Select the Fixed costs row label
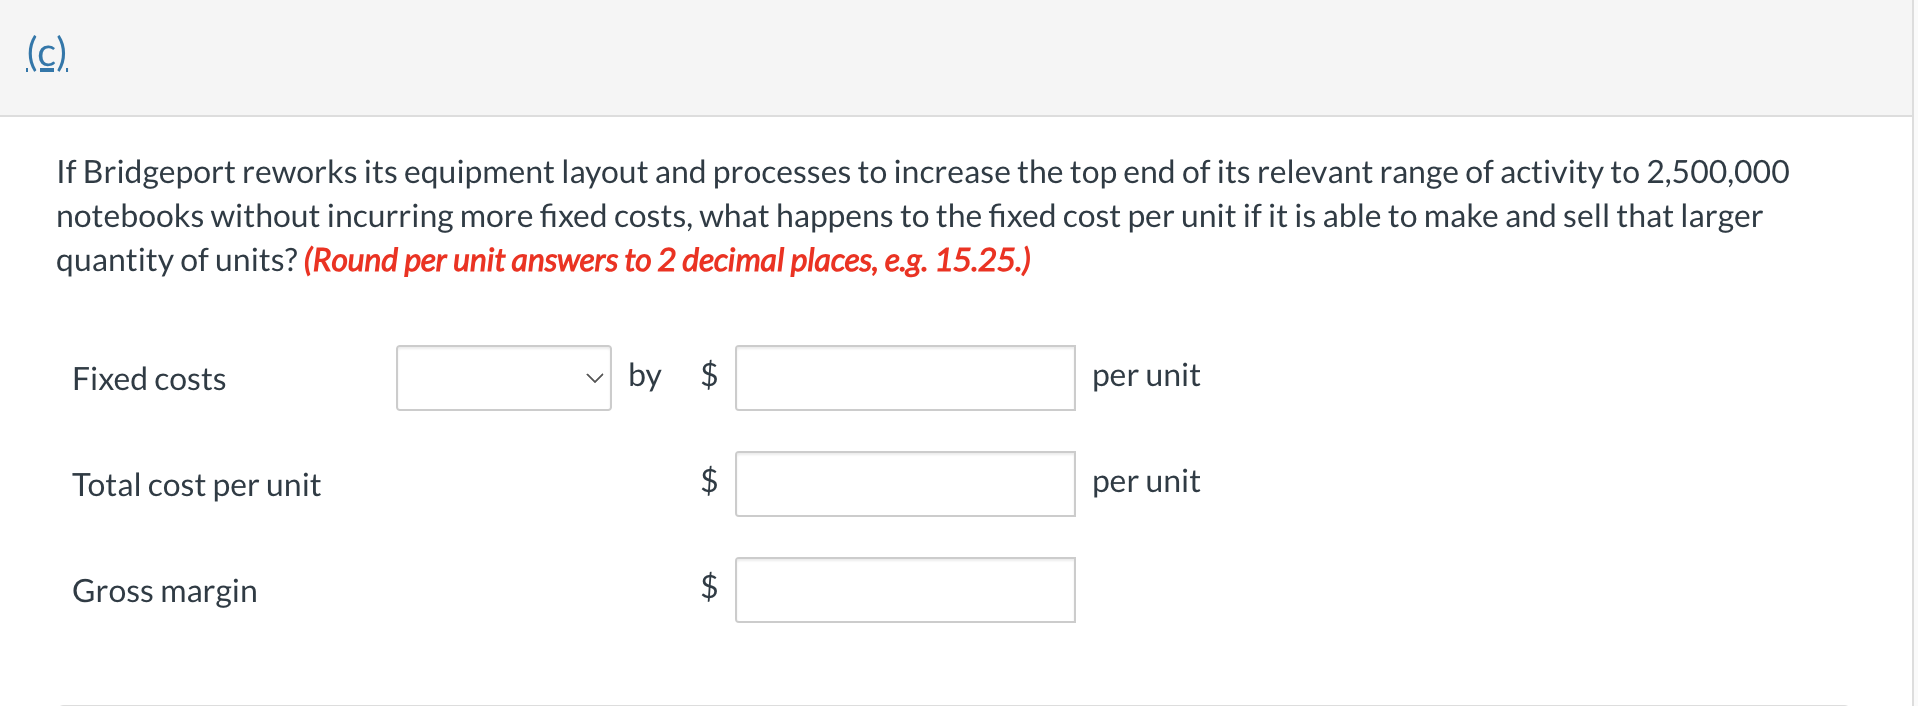Image resolution: width=1918 pixels, height=706 pixels. [x=148, y=379]
